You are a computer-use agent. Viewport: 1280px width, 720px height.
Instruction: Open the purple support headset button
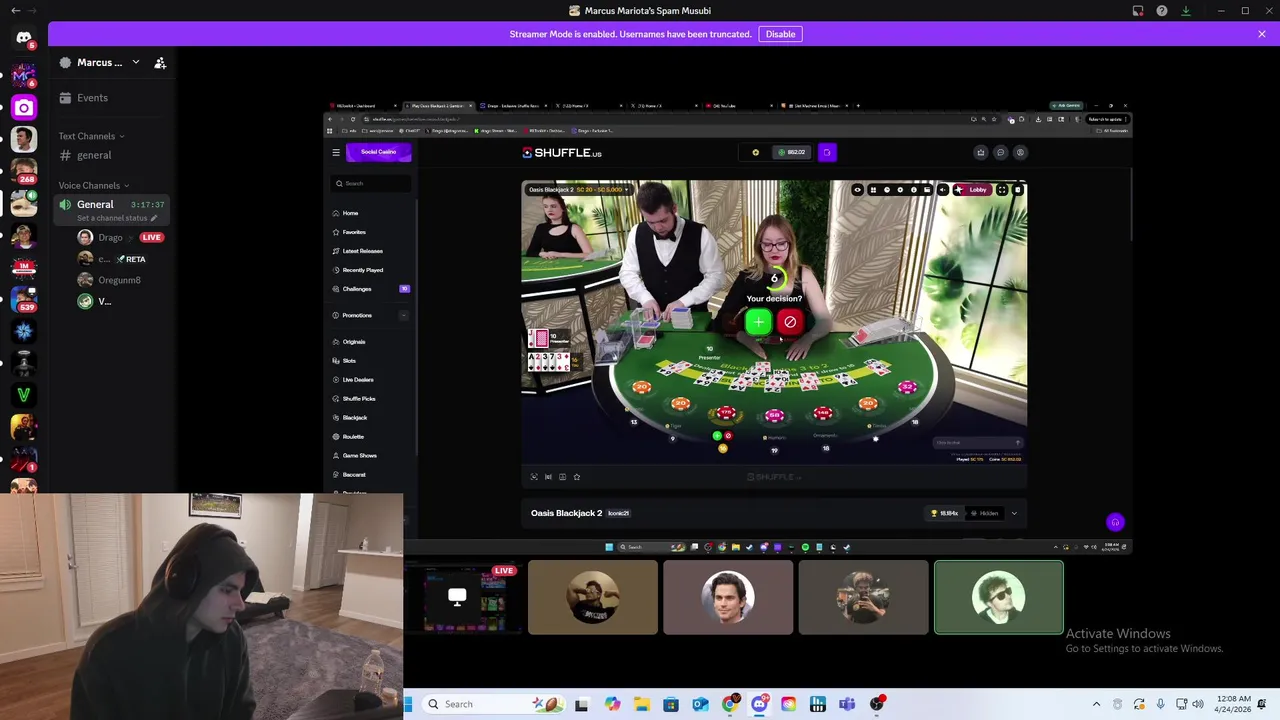(1115, 522)
